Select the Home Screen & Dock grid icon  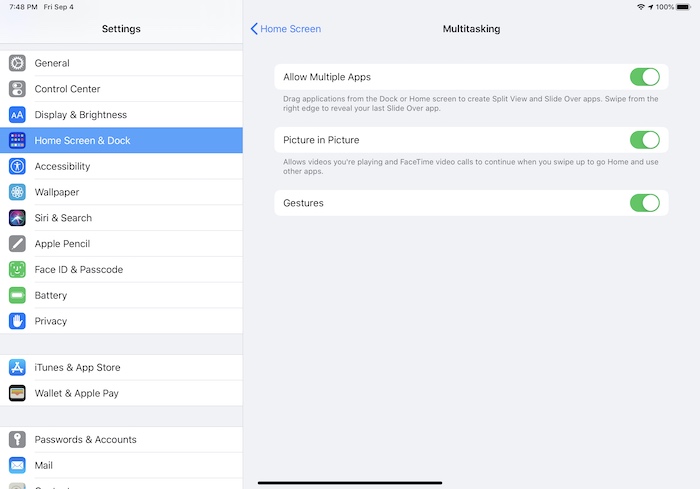[17, 140]
